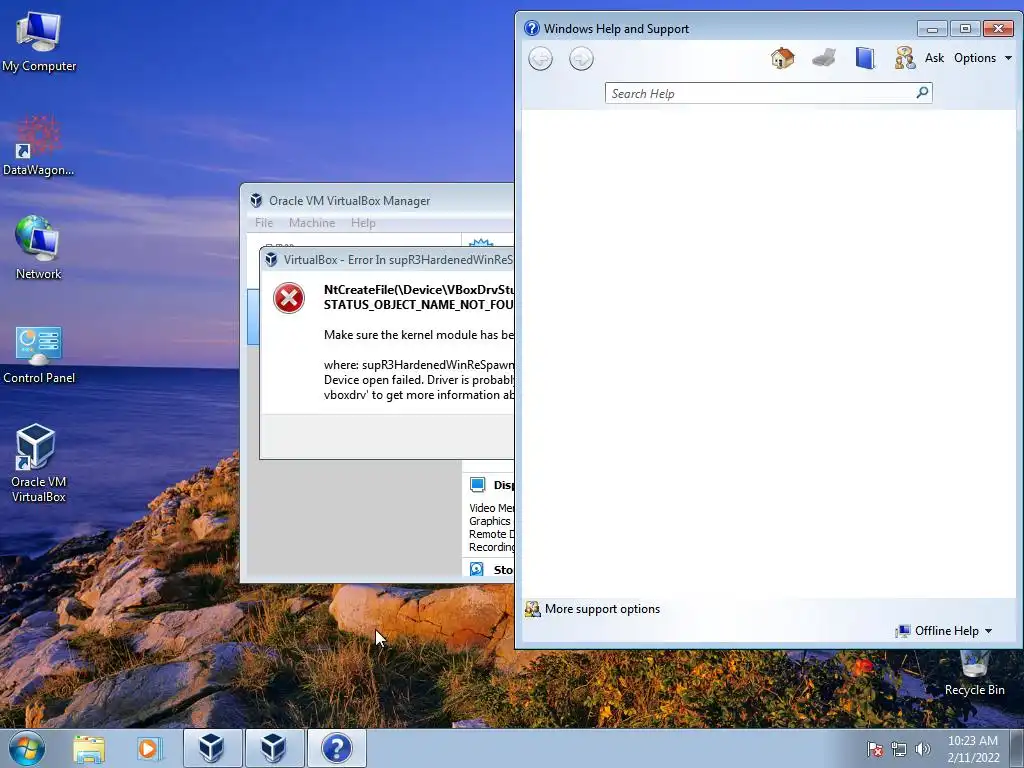Switch to Help and Support taskbar button

click(x=336, y=748)
